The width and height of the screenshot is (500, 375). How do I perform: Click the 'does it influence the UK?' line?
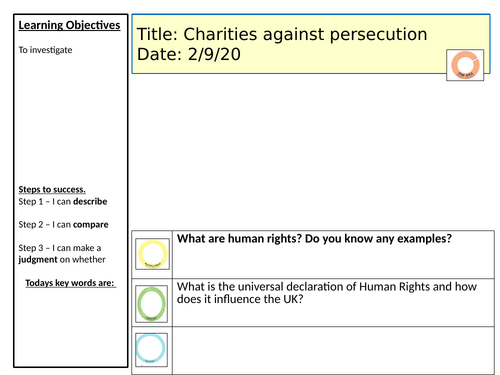coord(240,299)
